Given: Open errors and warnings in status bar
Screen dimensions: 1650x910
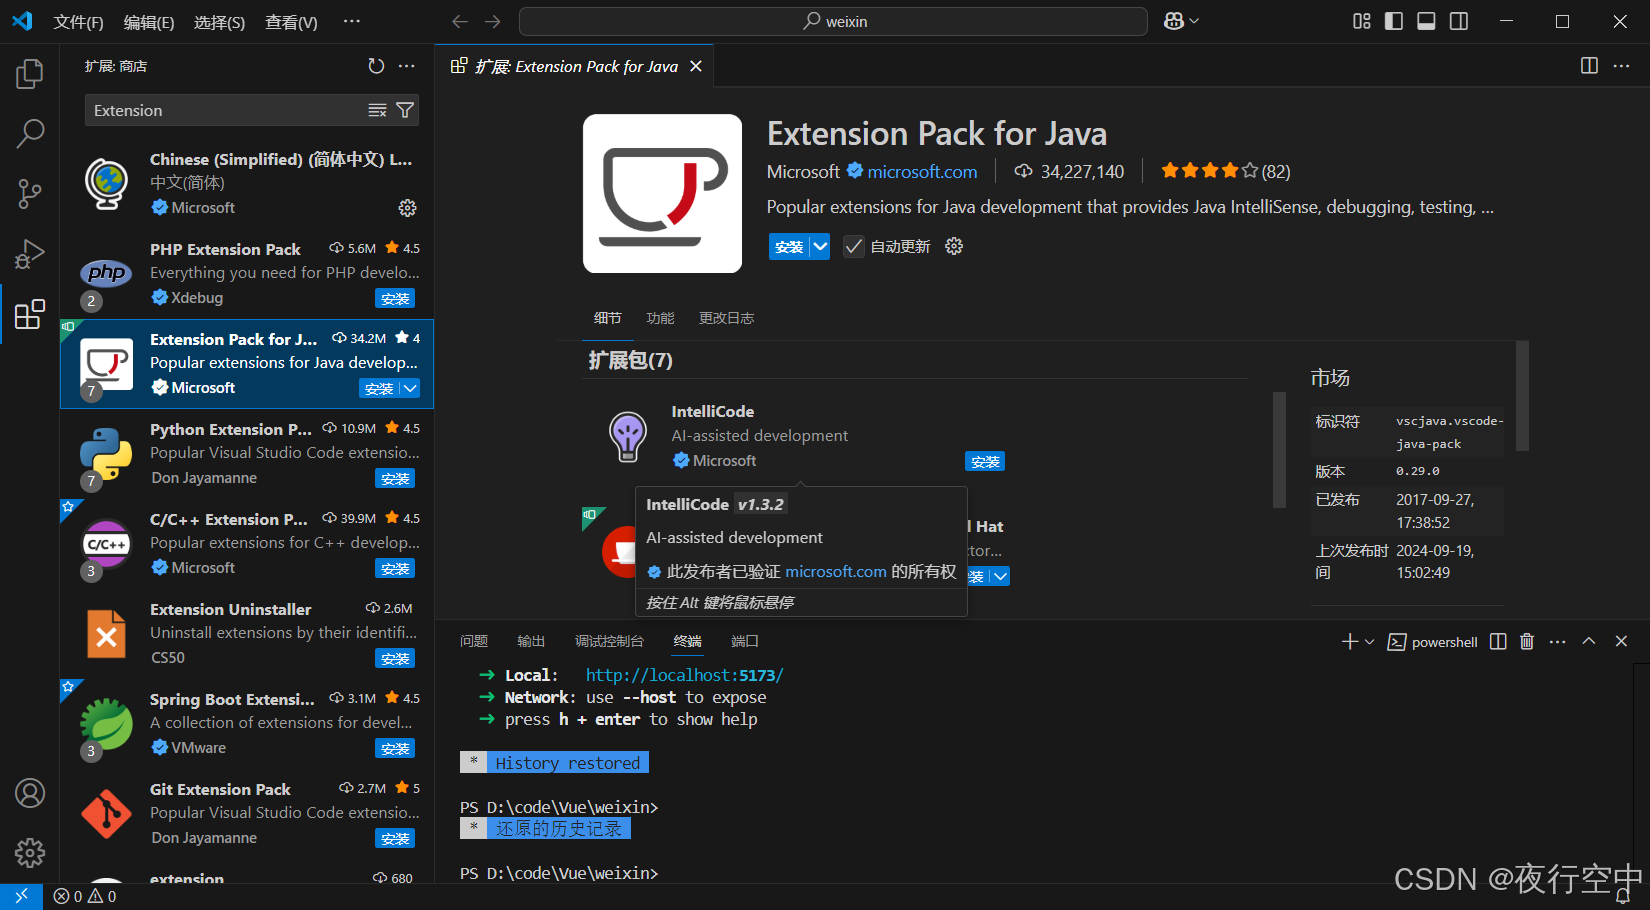Looking at the screenshot, I should tap(85, 896).
